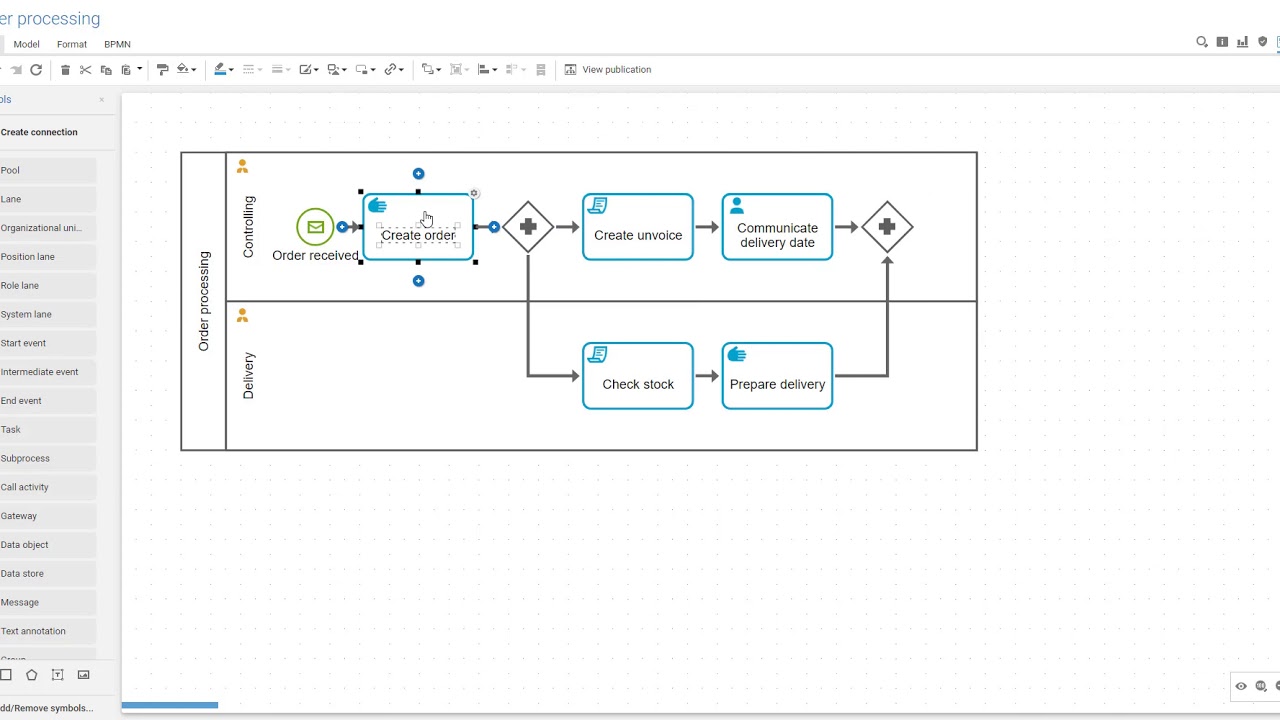This screenshot has width=1280, height=720.
Task: Activate the format painter tool
Action: click(162, 70)
